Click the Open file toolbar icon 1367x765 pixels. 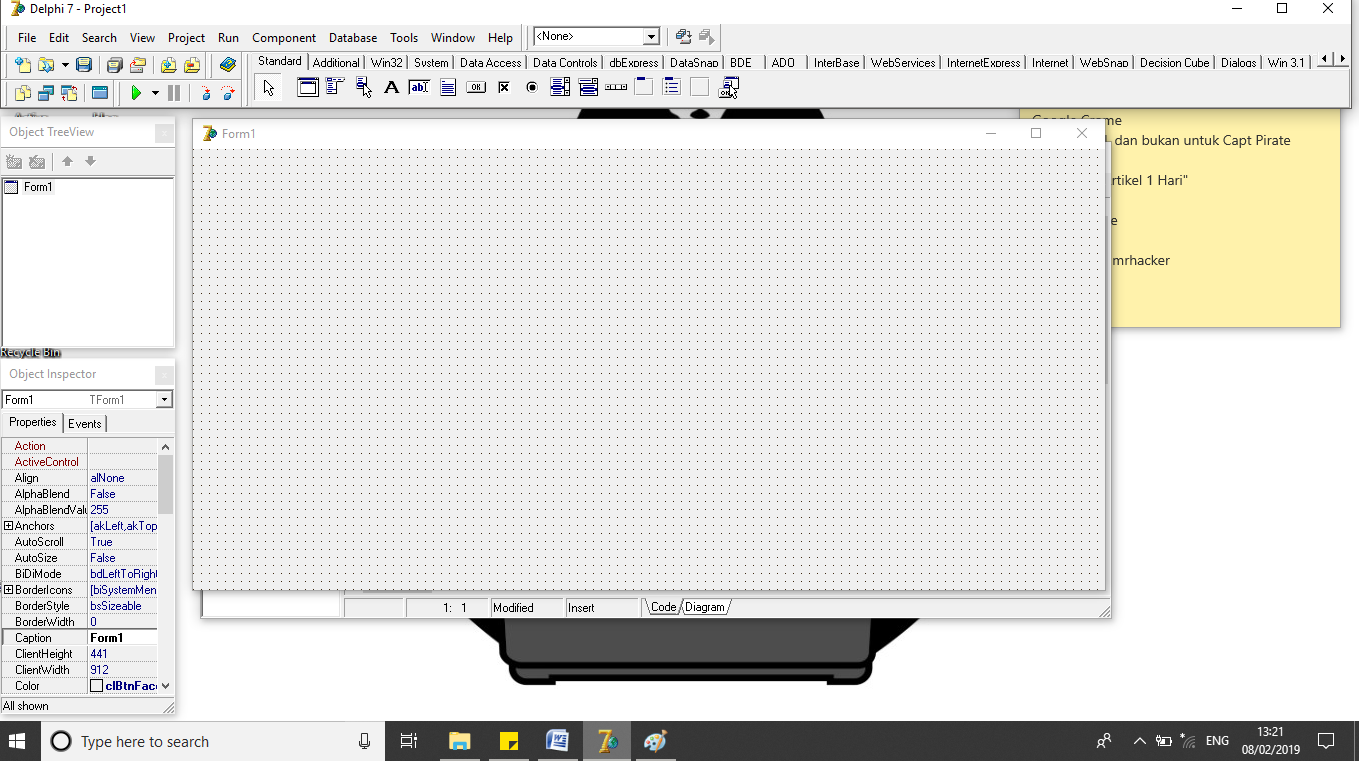point(46,65)
